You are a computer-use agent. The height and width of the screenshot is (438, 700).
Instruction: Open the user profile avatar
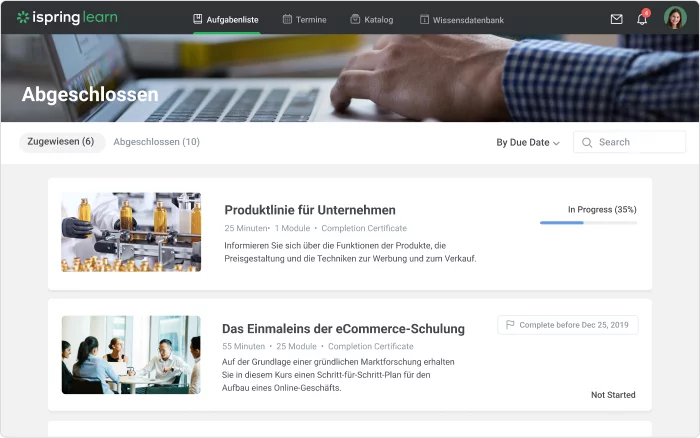click(x=675, y=18)
